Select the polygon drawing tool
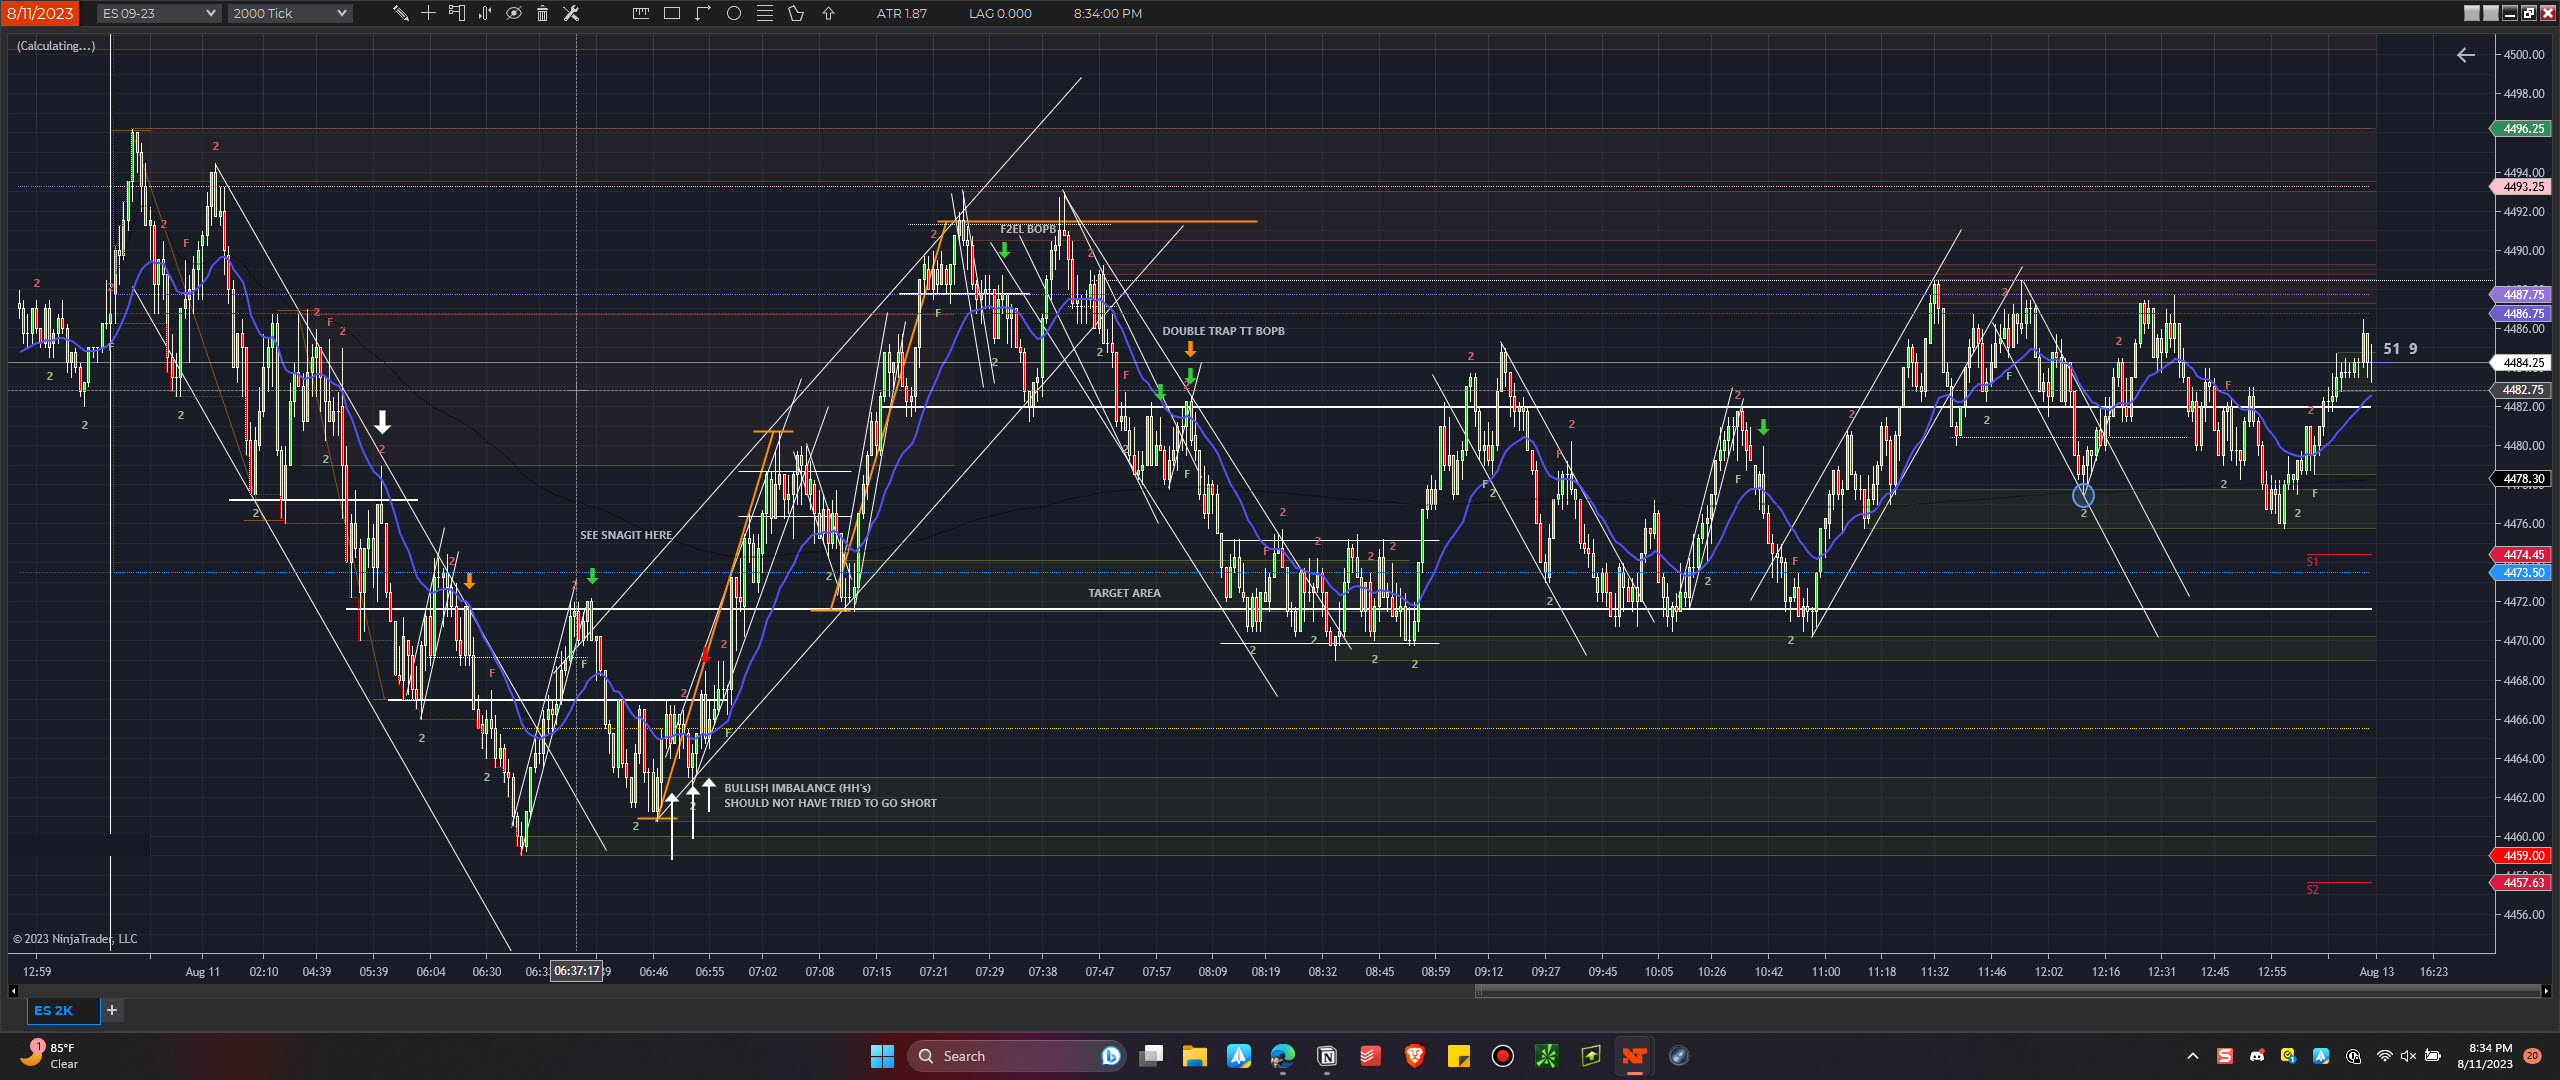 point(796,13)
